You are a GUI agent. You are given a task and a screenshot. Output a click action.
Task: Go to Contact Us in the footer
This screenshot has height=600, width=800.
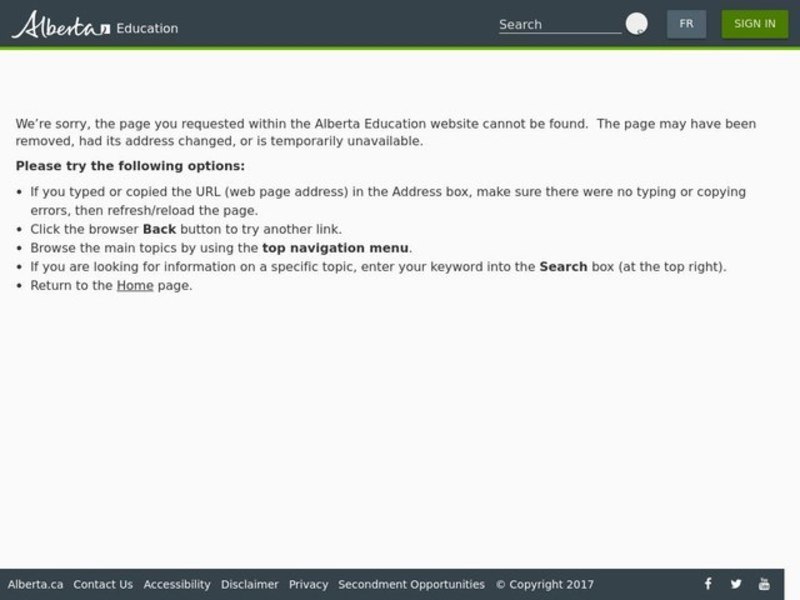(x=103, y=585)
